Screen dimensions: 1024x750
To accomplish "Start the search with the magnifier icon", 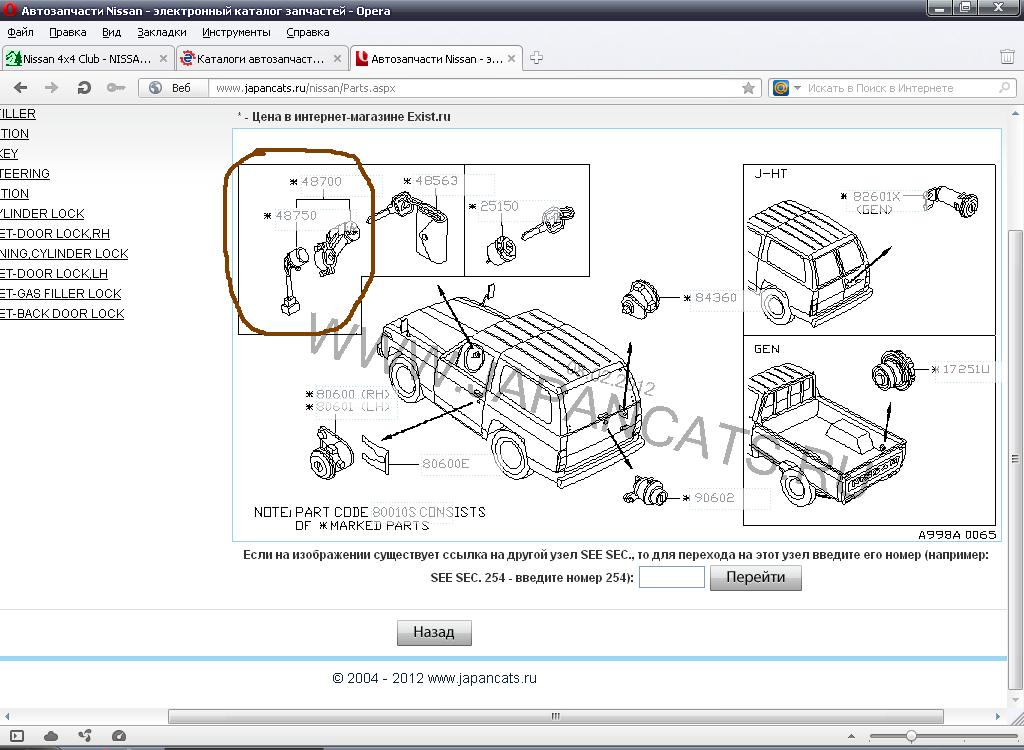I will coord(1004,88).
